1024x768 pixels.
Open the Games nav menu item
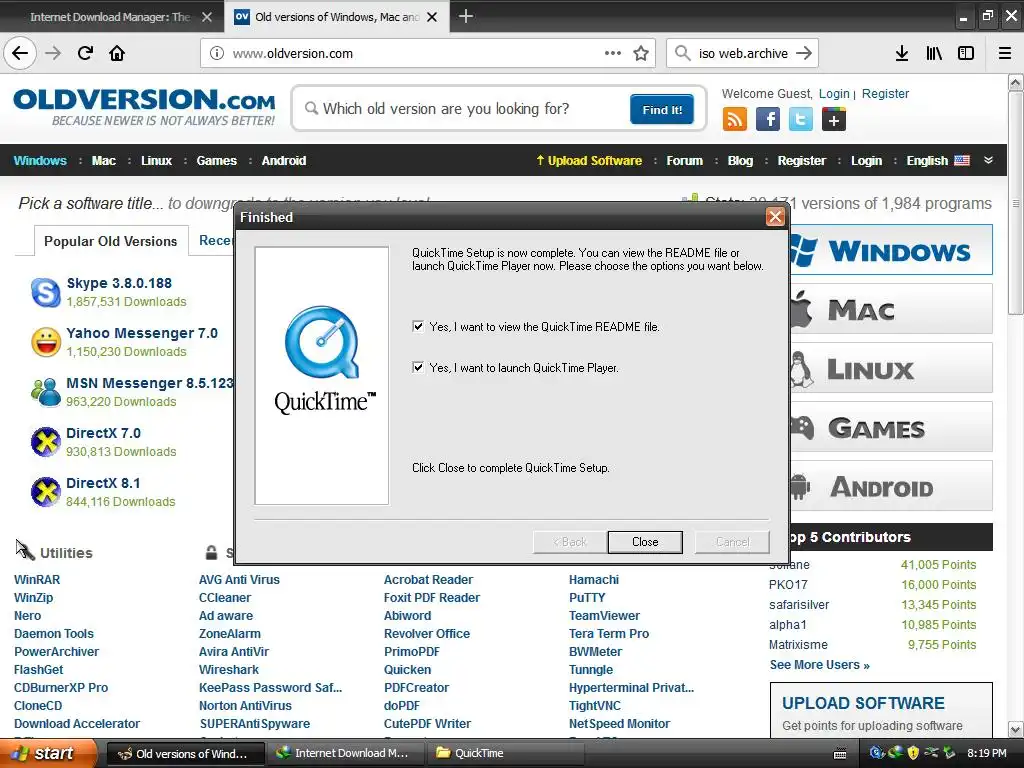click(x=216, y=161)
